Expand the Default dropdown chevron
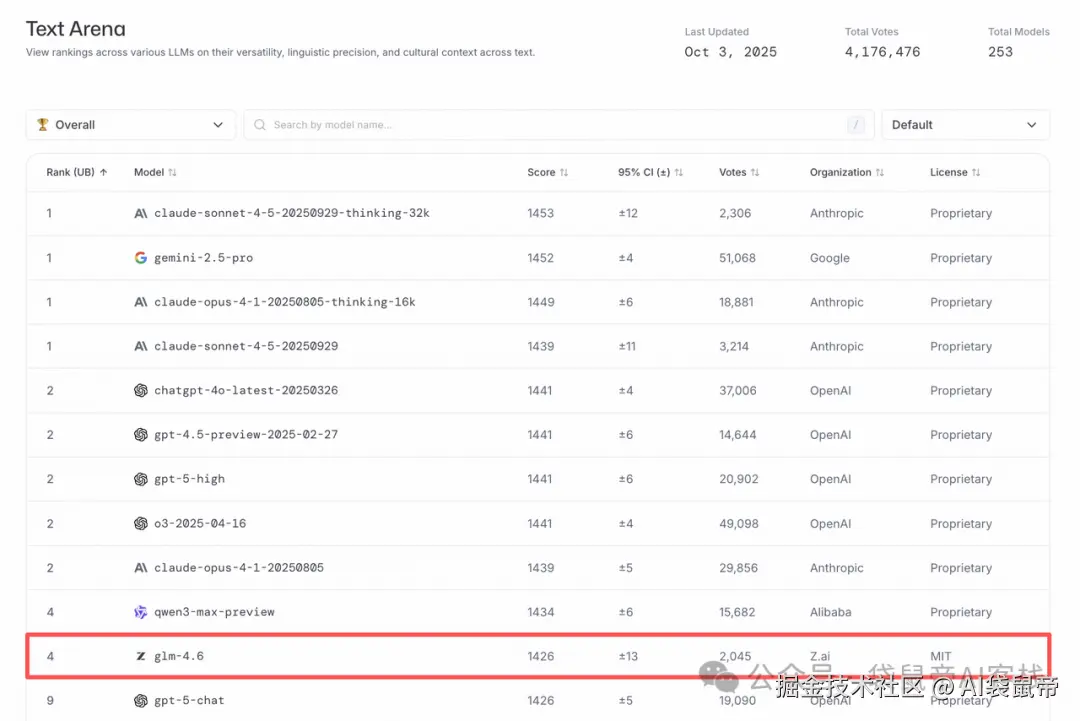Screen dimensions: 1080x721 tap(1031, 125)
